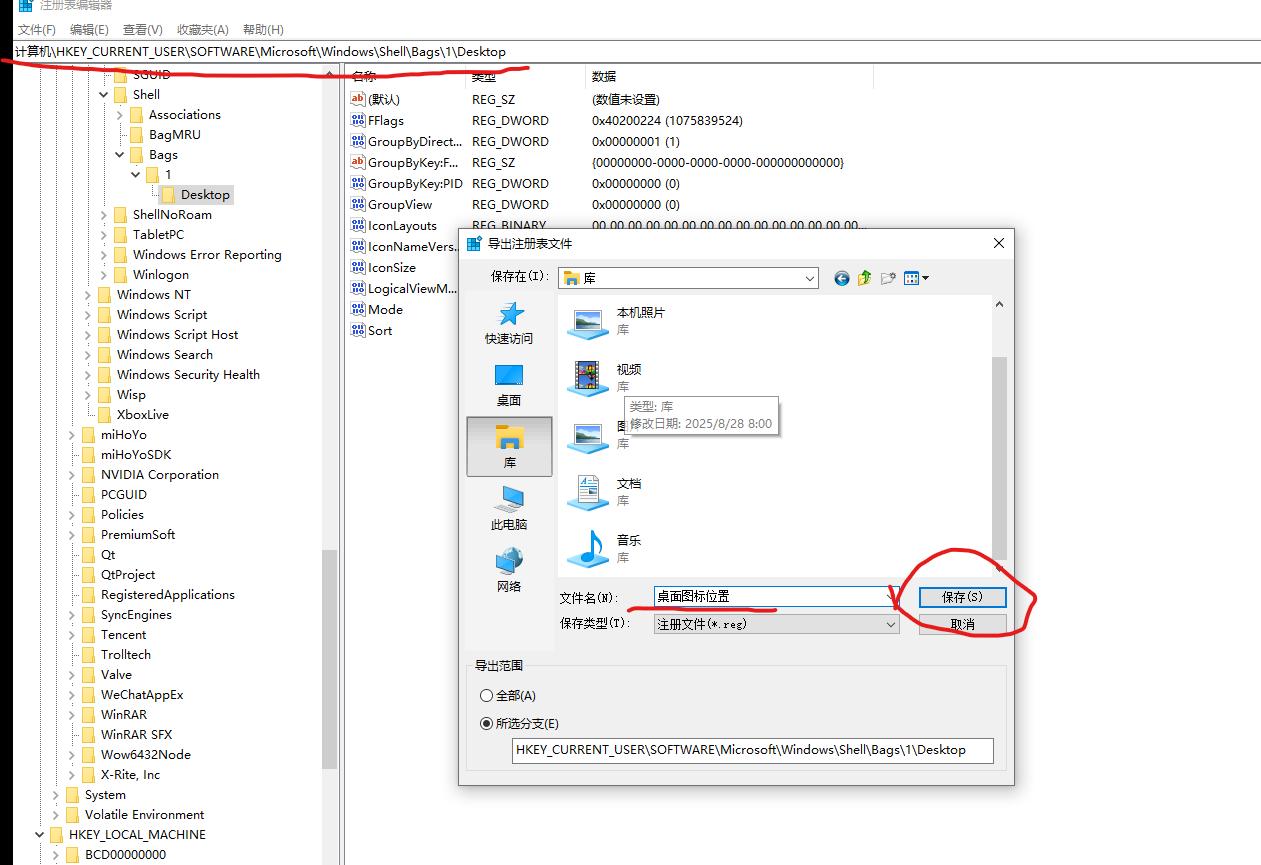Viewport: 1261px width, 865px height.
Task: Open the view menu icon in dialog
Action: [916, 278]
